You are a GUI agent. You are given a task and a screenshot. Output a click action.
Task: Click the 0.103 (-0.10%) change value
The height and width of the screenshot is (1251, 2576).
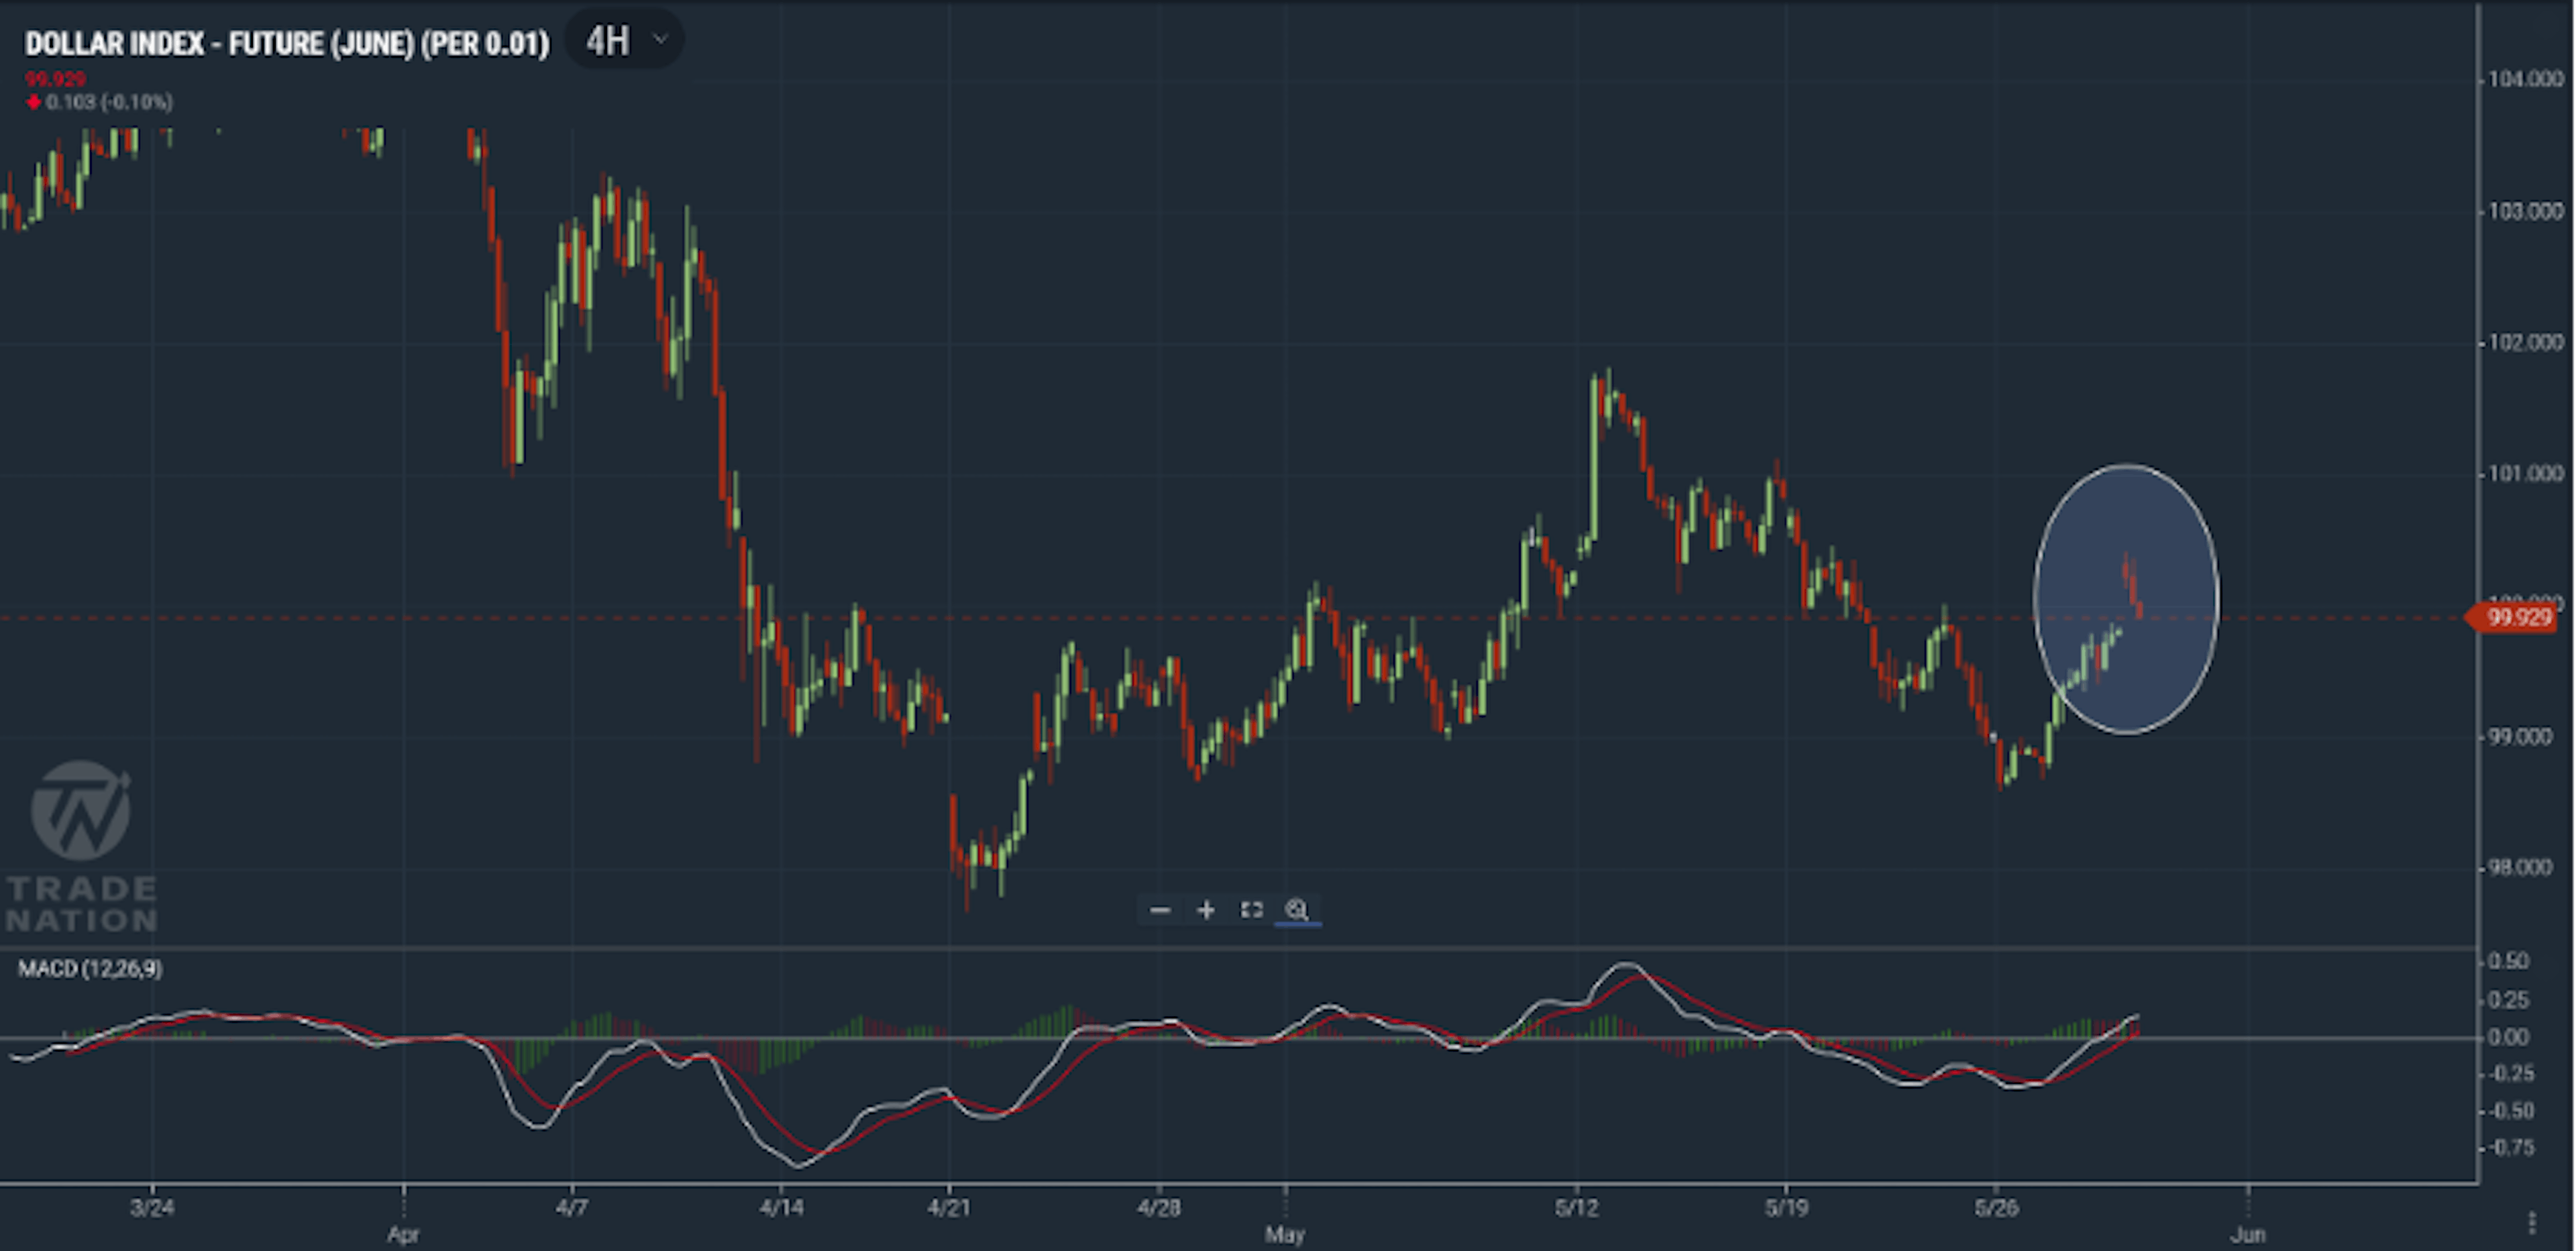[x=108, y=102]
